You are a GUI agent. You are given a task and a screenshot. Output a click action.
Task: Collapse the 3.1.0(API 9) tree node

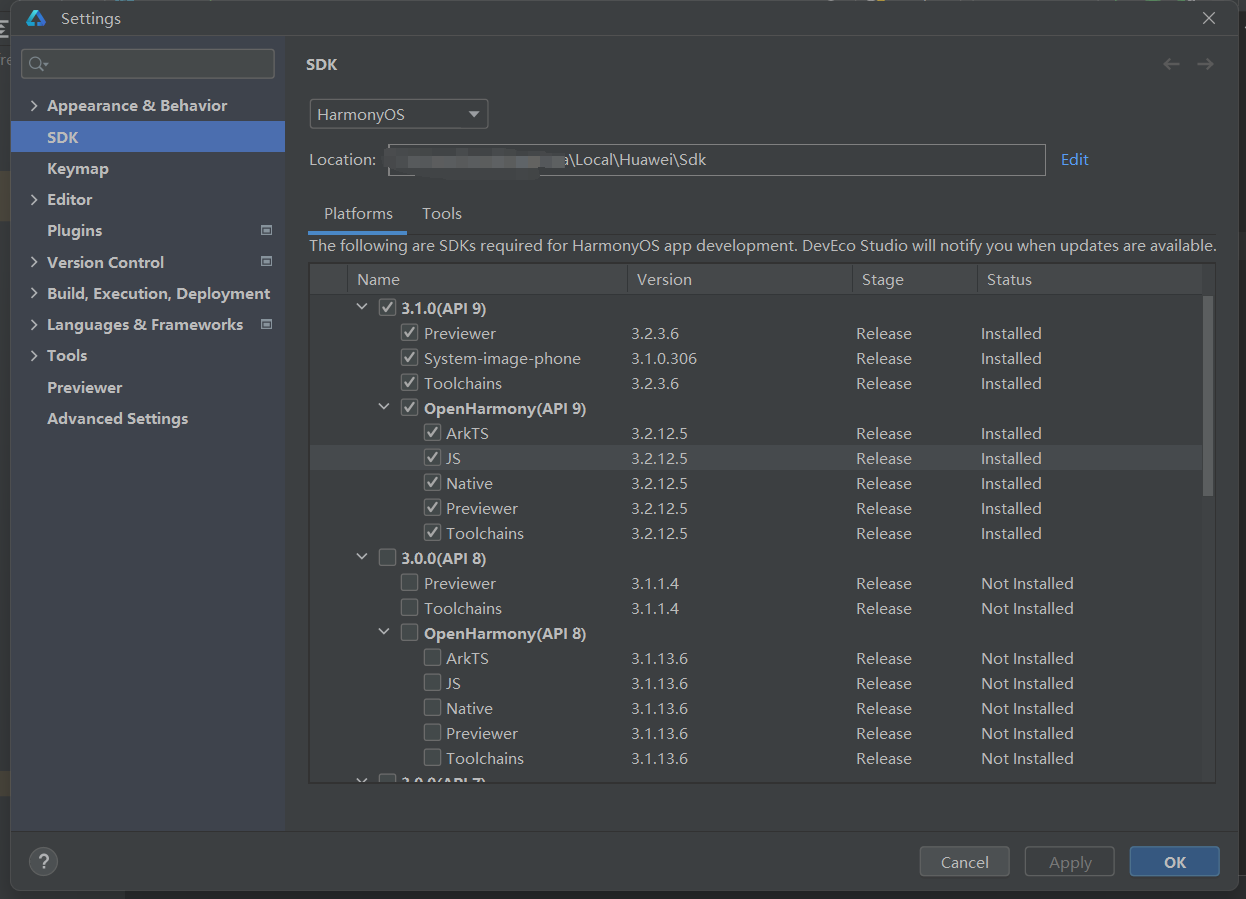click(x=362, y=308)
